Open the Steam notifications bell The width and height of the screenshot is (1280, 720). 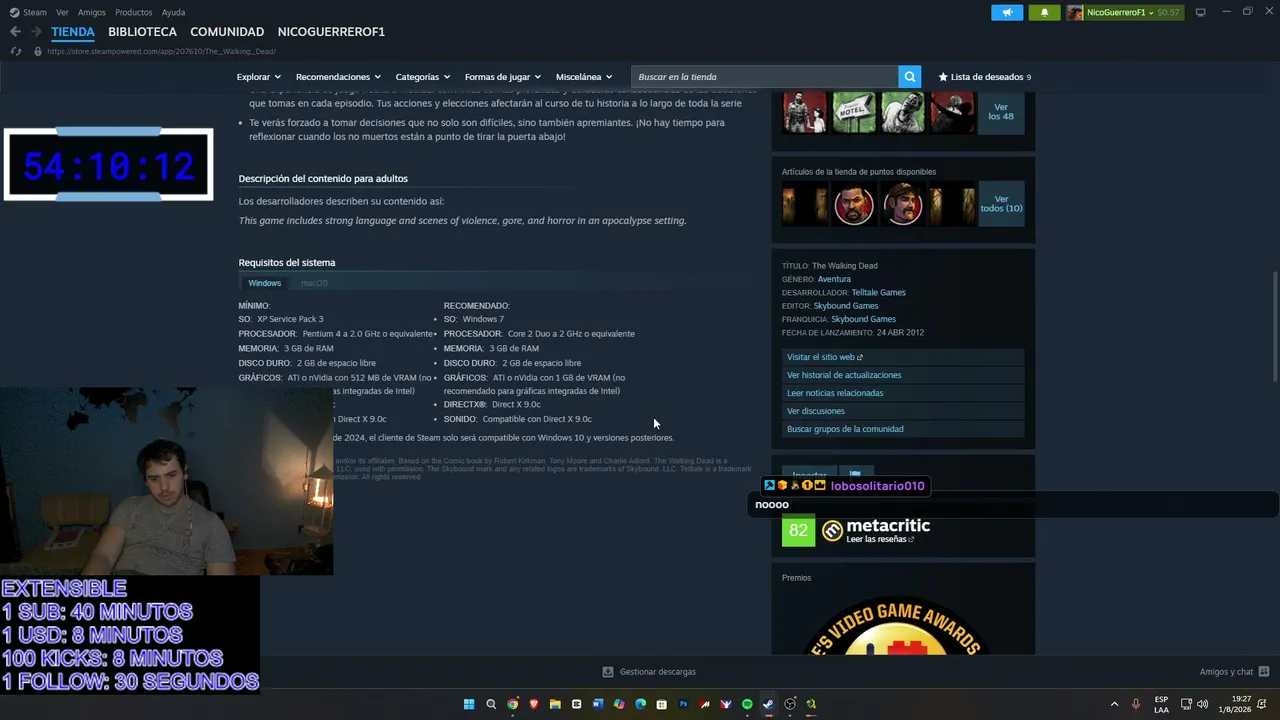1044,12
